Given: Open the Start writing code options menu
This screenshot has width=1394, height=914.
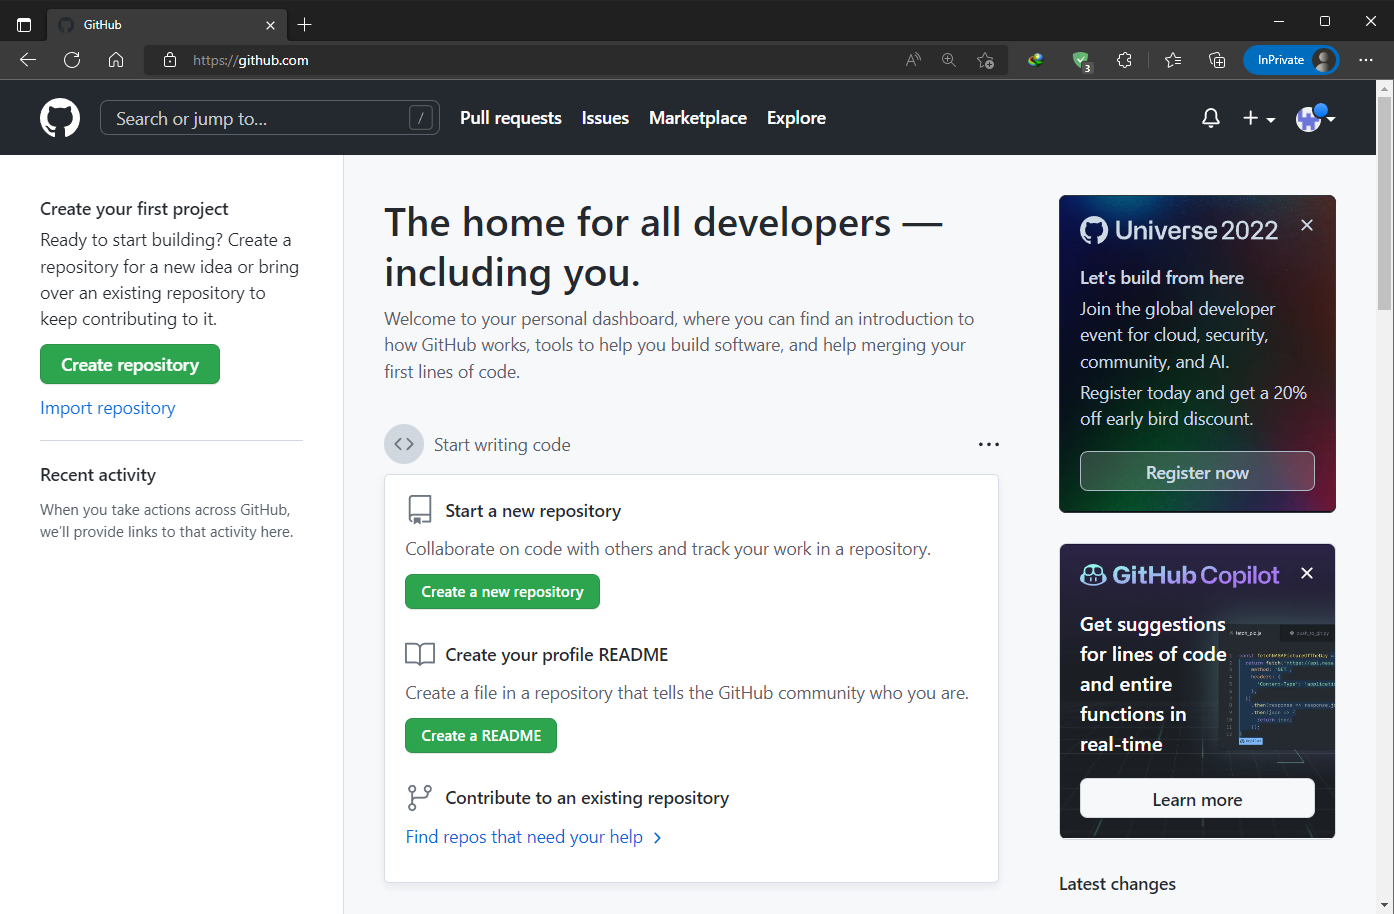Looking at the screenshot, I should tap(988, 444).
